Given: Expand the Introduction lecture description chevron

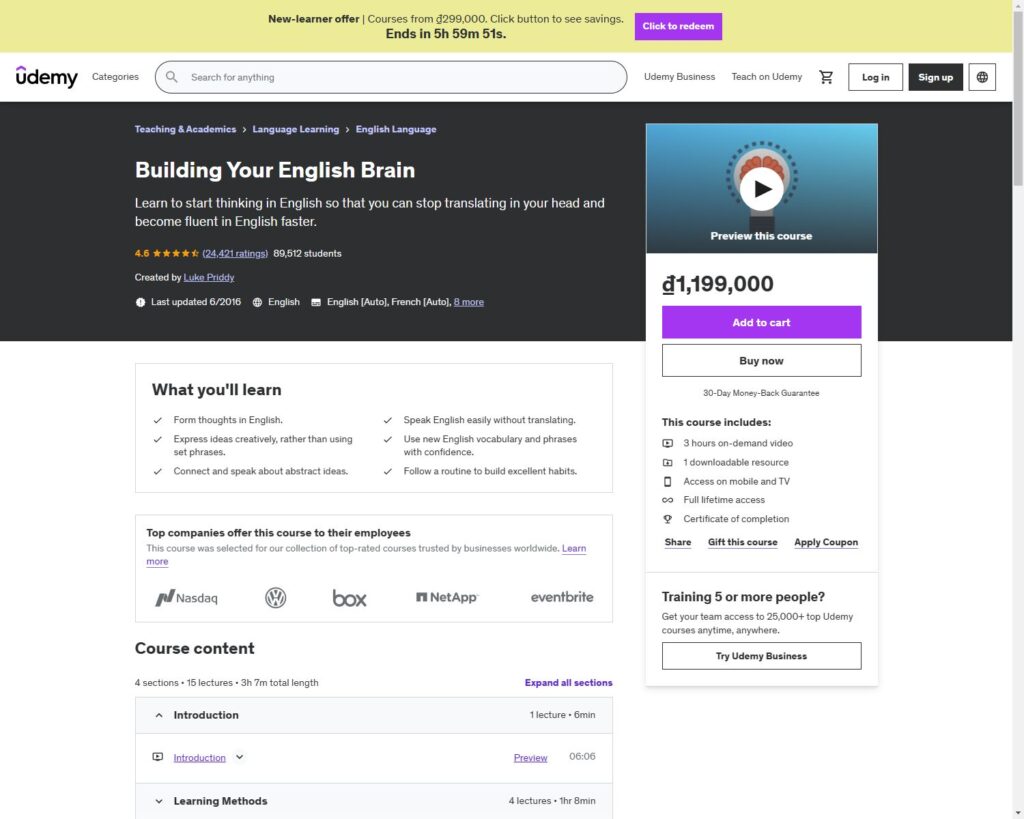Looking at the screenshot, I should (x=239, y=757).
